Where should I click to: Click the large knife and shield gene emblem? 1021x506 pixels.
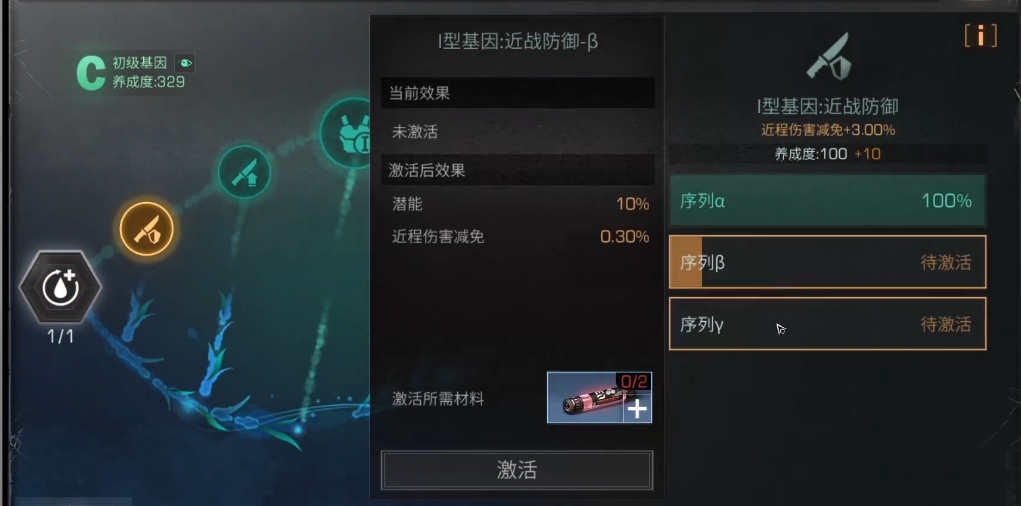(828, 56)
